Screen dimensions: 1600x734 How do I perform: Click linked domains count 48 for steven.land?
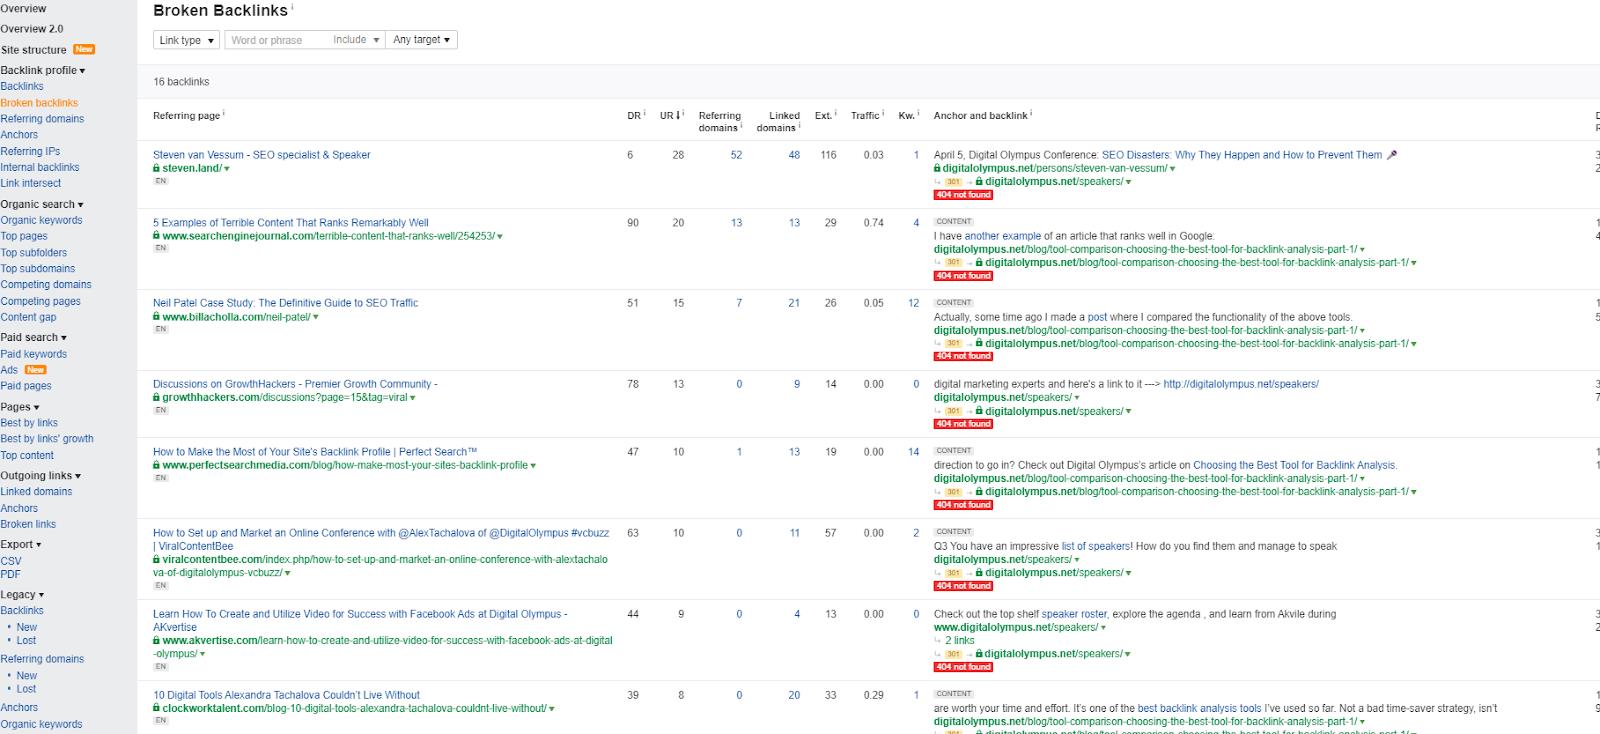point(794,155)
